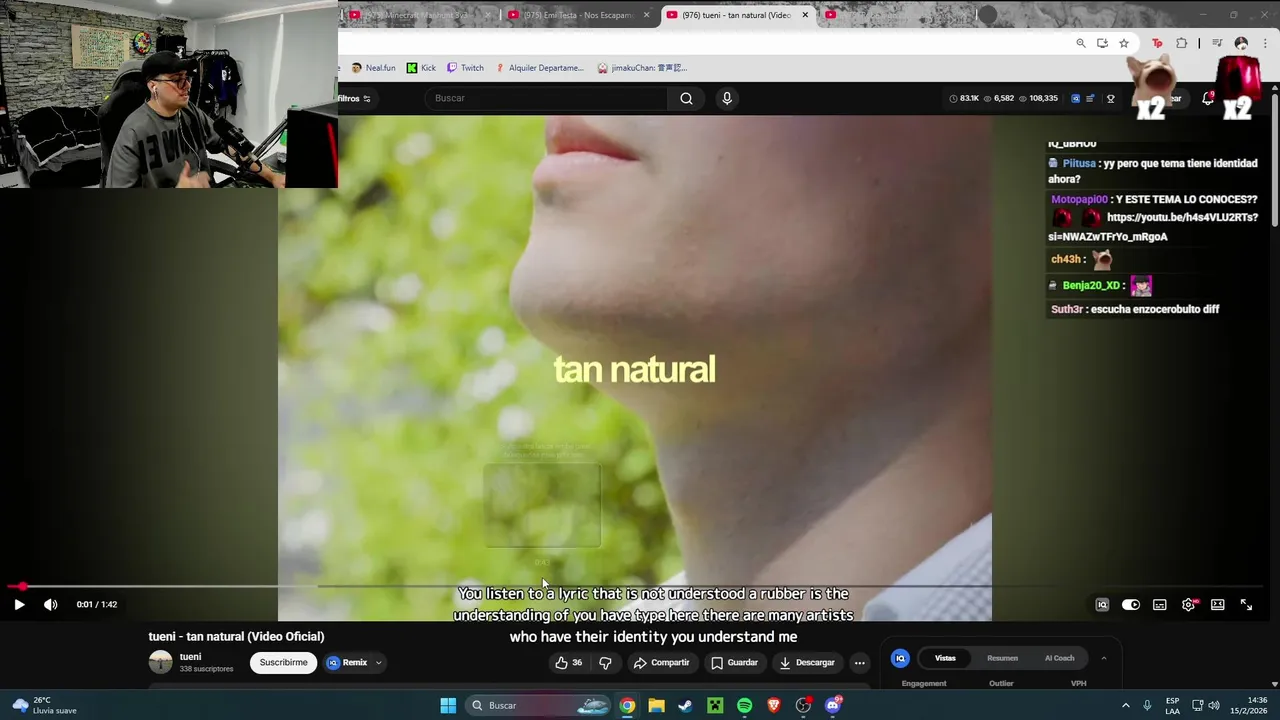Dislike the tan natural video
Image resolution: width=1280 pixels, height=720 pixels.
pos(605,663)
